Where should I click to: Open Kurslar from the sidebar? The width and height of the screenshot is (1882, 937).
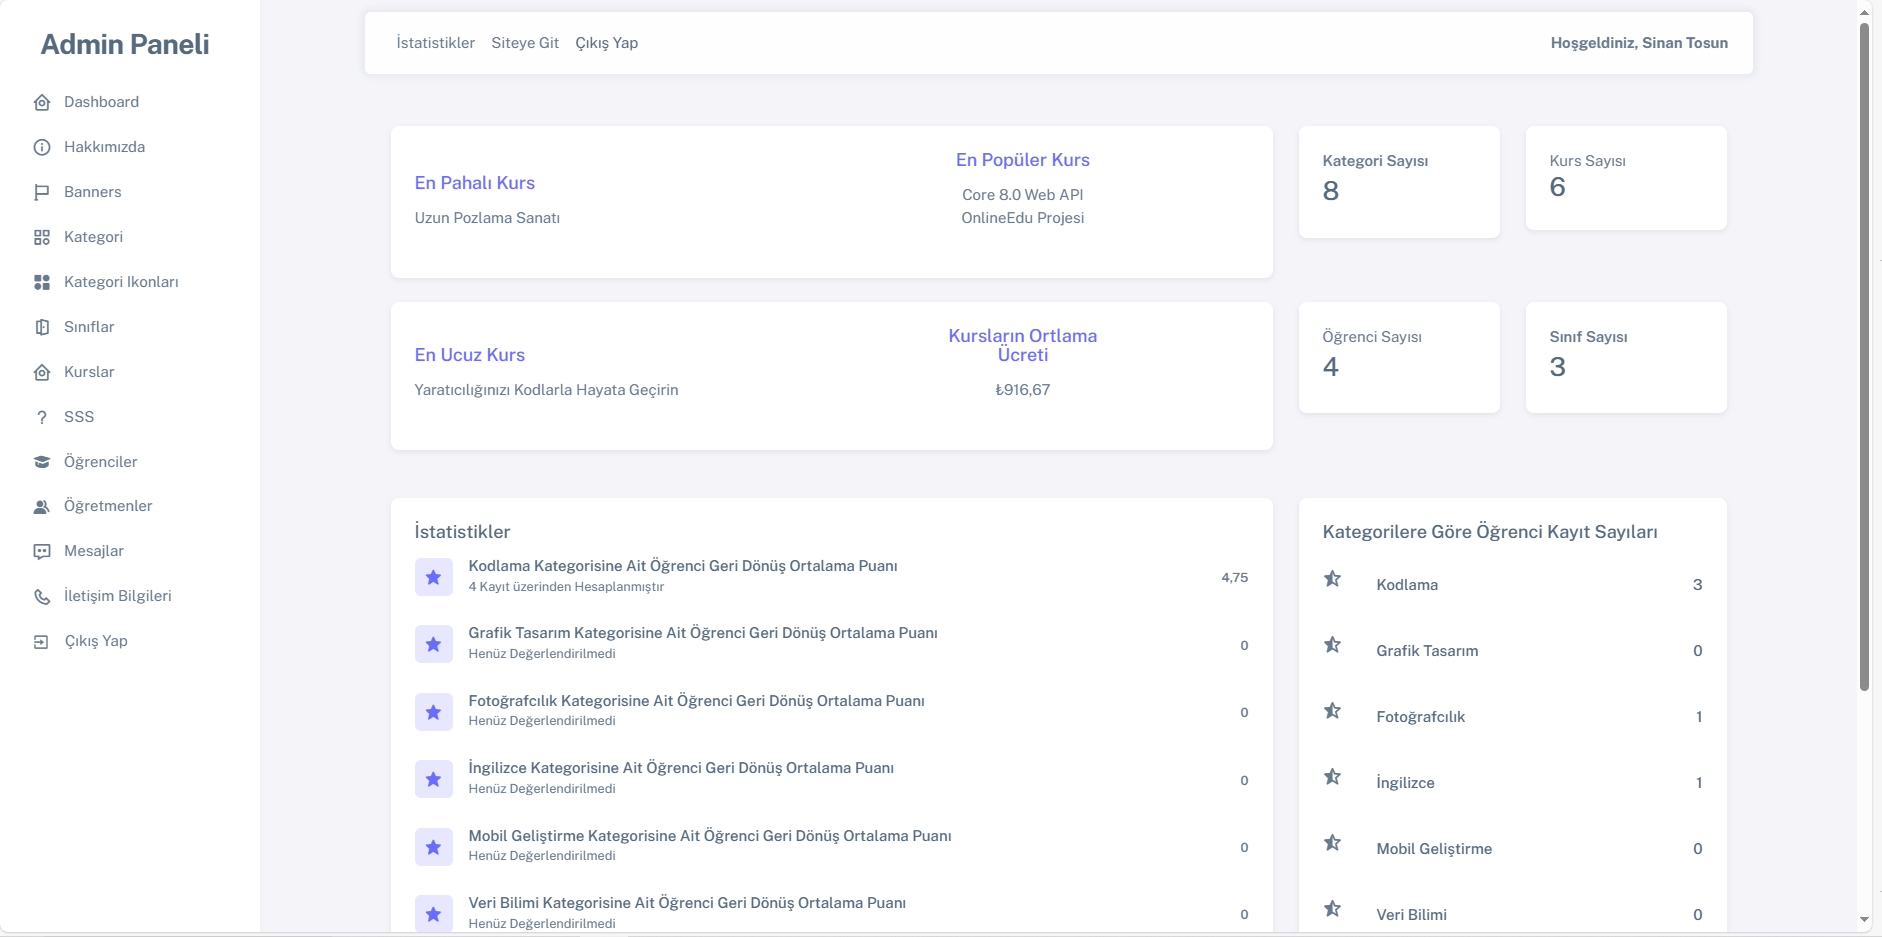(x=89, y=372)
